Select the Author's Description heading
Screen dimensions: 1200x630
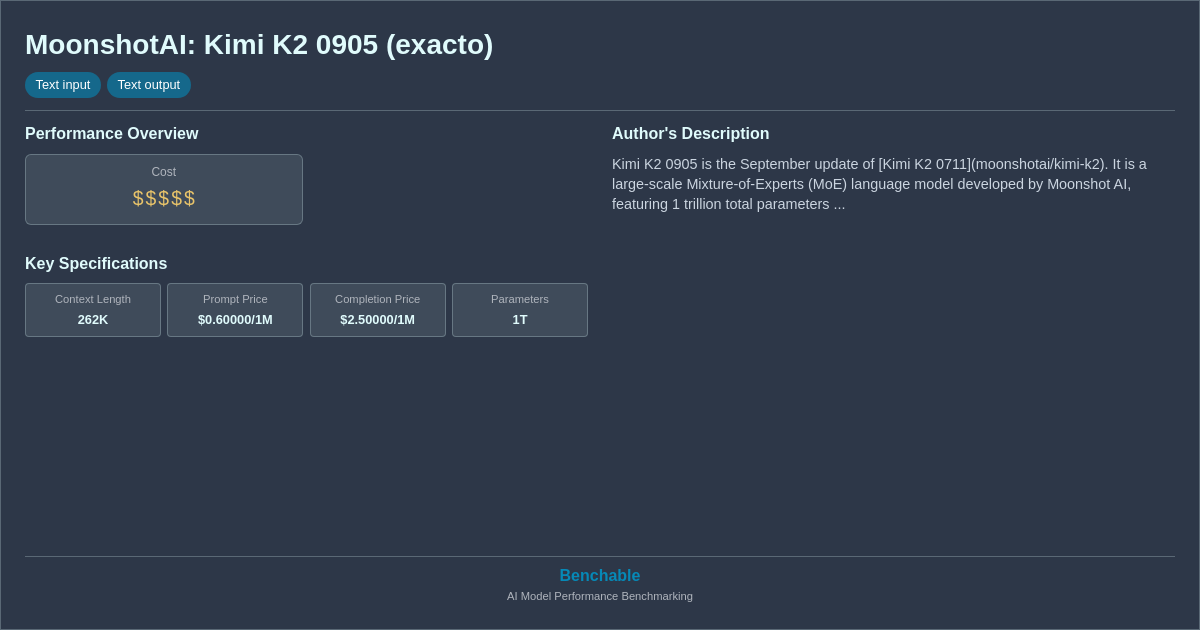(690, 133)
